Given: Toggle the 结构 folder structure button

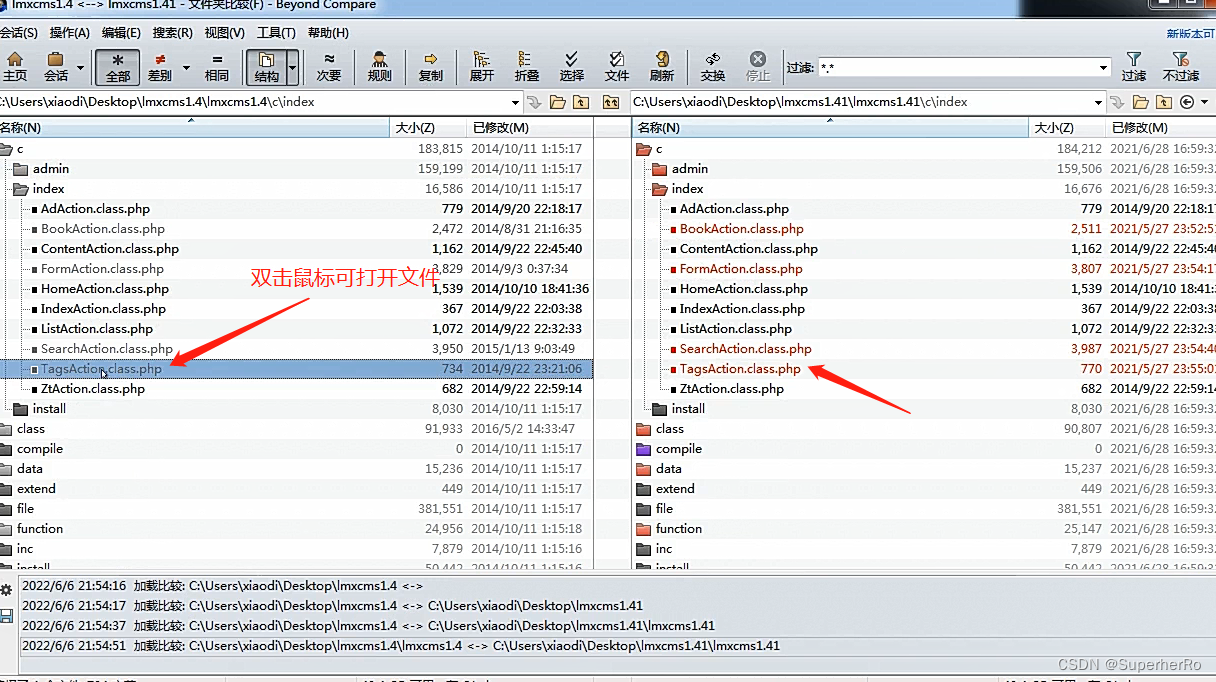Looking at the screenshot, I should coord(266,66).
